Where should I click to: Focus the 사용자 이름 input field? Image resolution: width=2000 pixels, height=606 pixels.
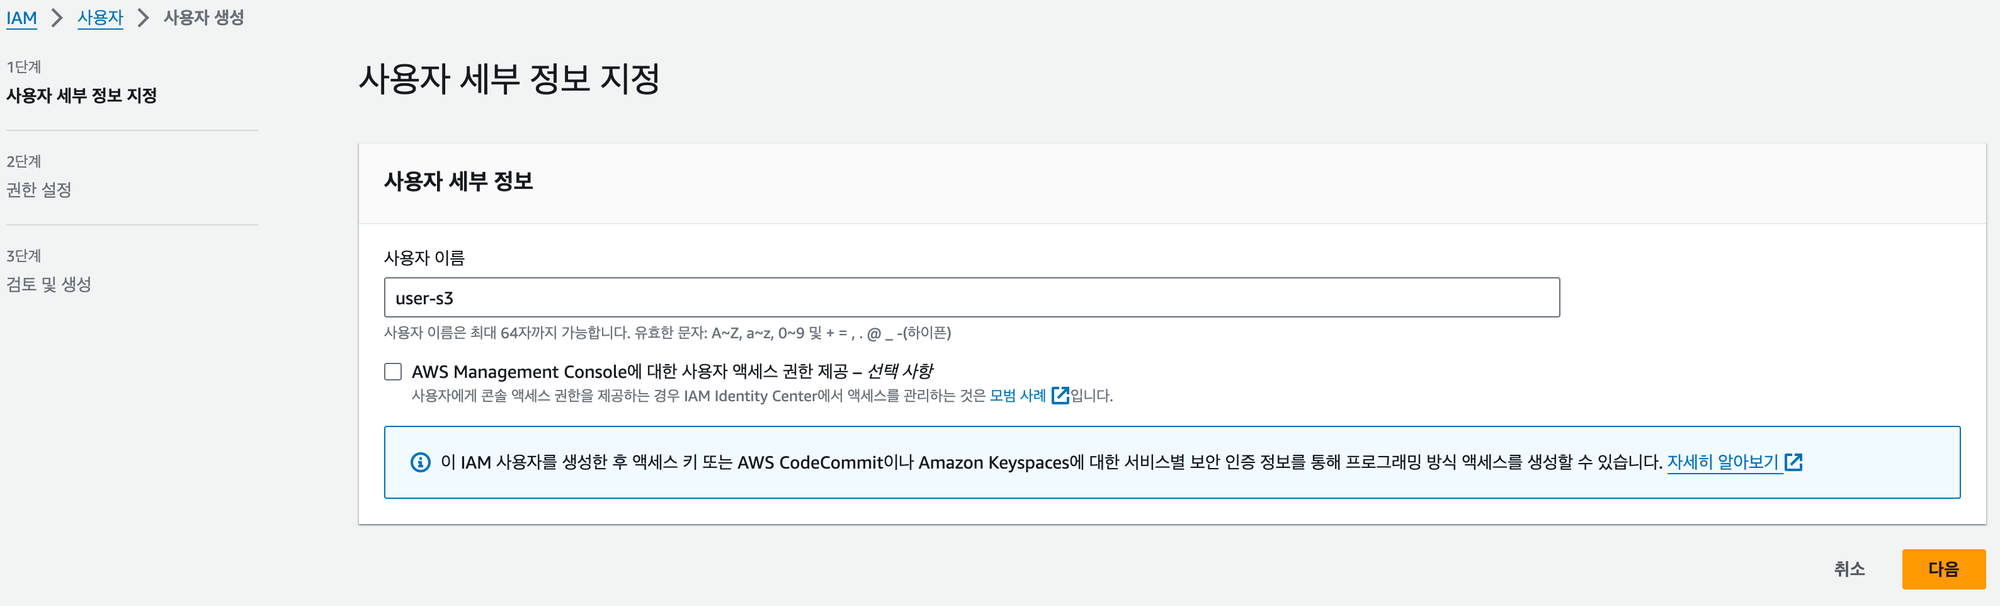[x=971, y=298]
